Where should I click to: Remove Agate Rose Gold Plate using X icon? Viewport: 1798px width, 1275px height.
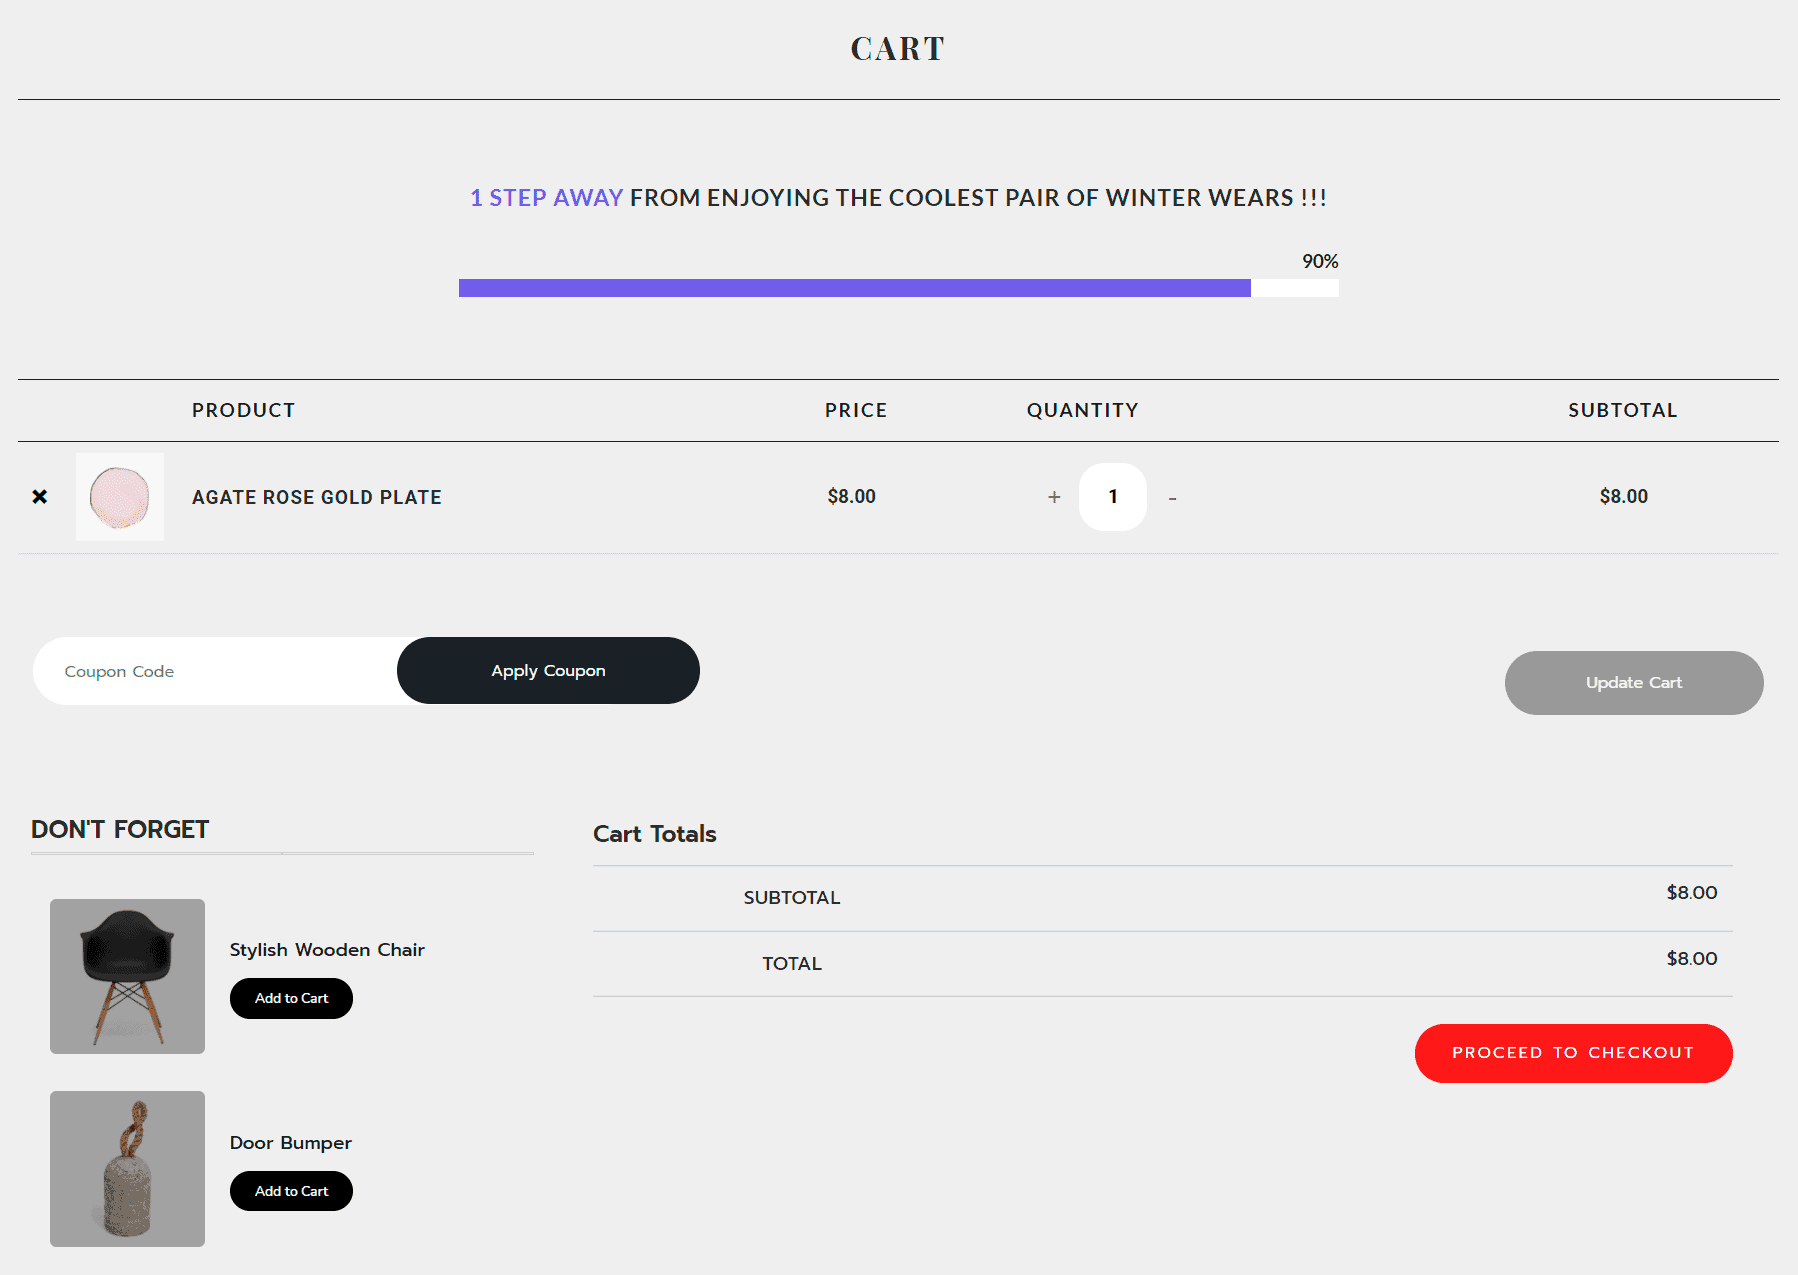coord(39,496)
